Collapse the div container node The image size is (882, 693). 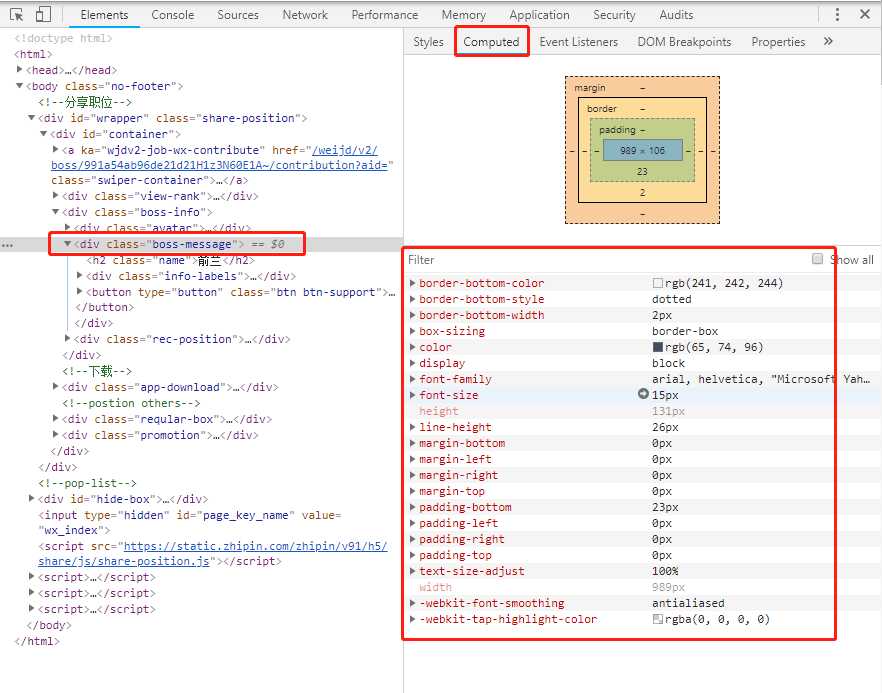click(x=43, y=133)
